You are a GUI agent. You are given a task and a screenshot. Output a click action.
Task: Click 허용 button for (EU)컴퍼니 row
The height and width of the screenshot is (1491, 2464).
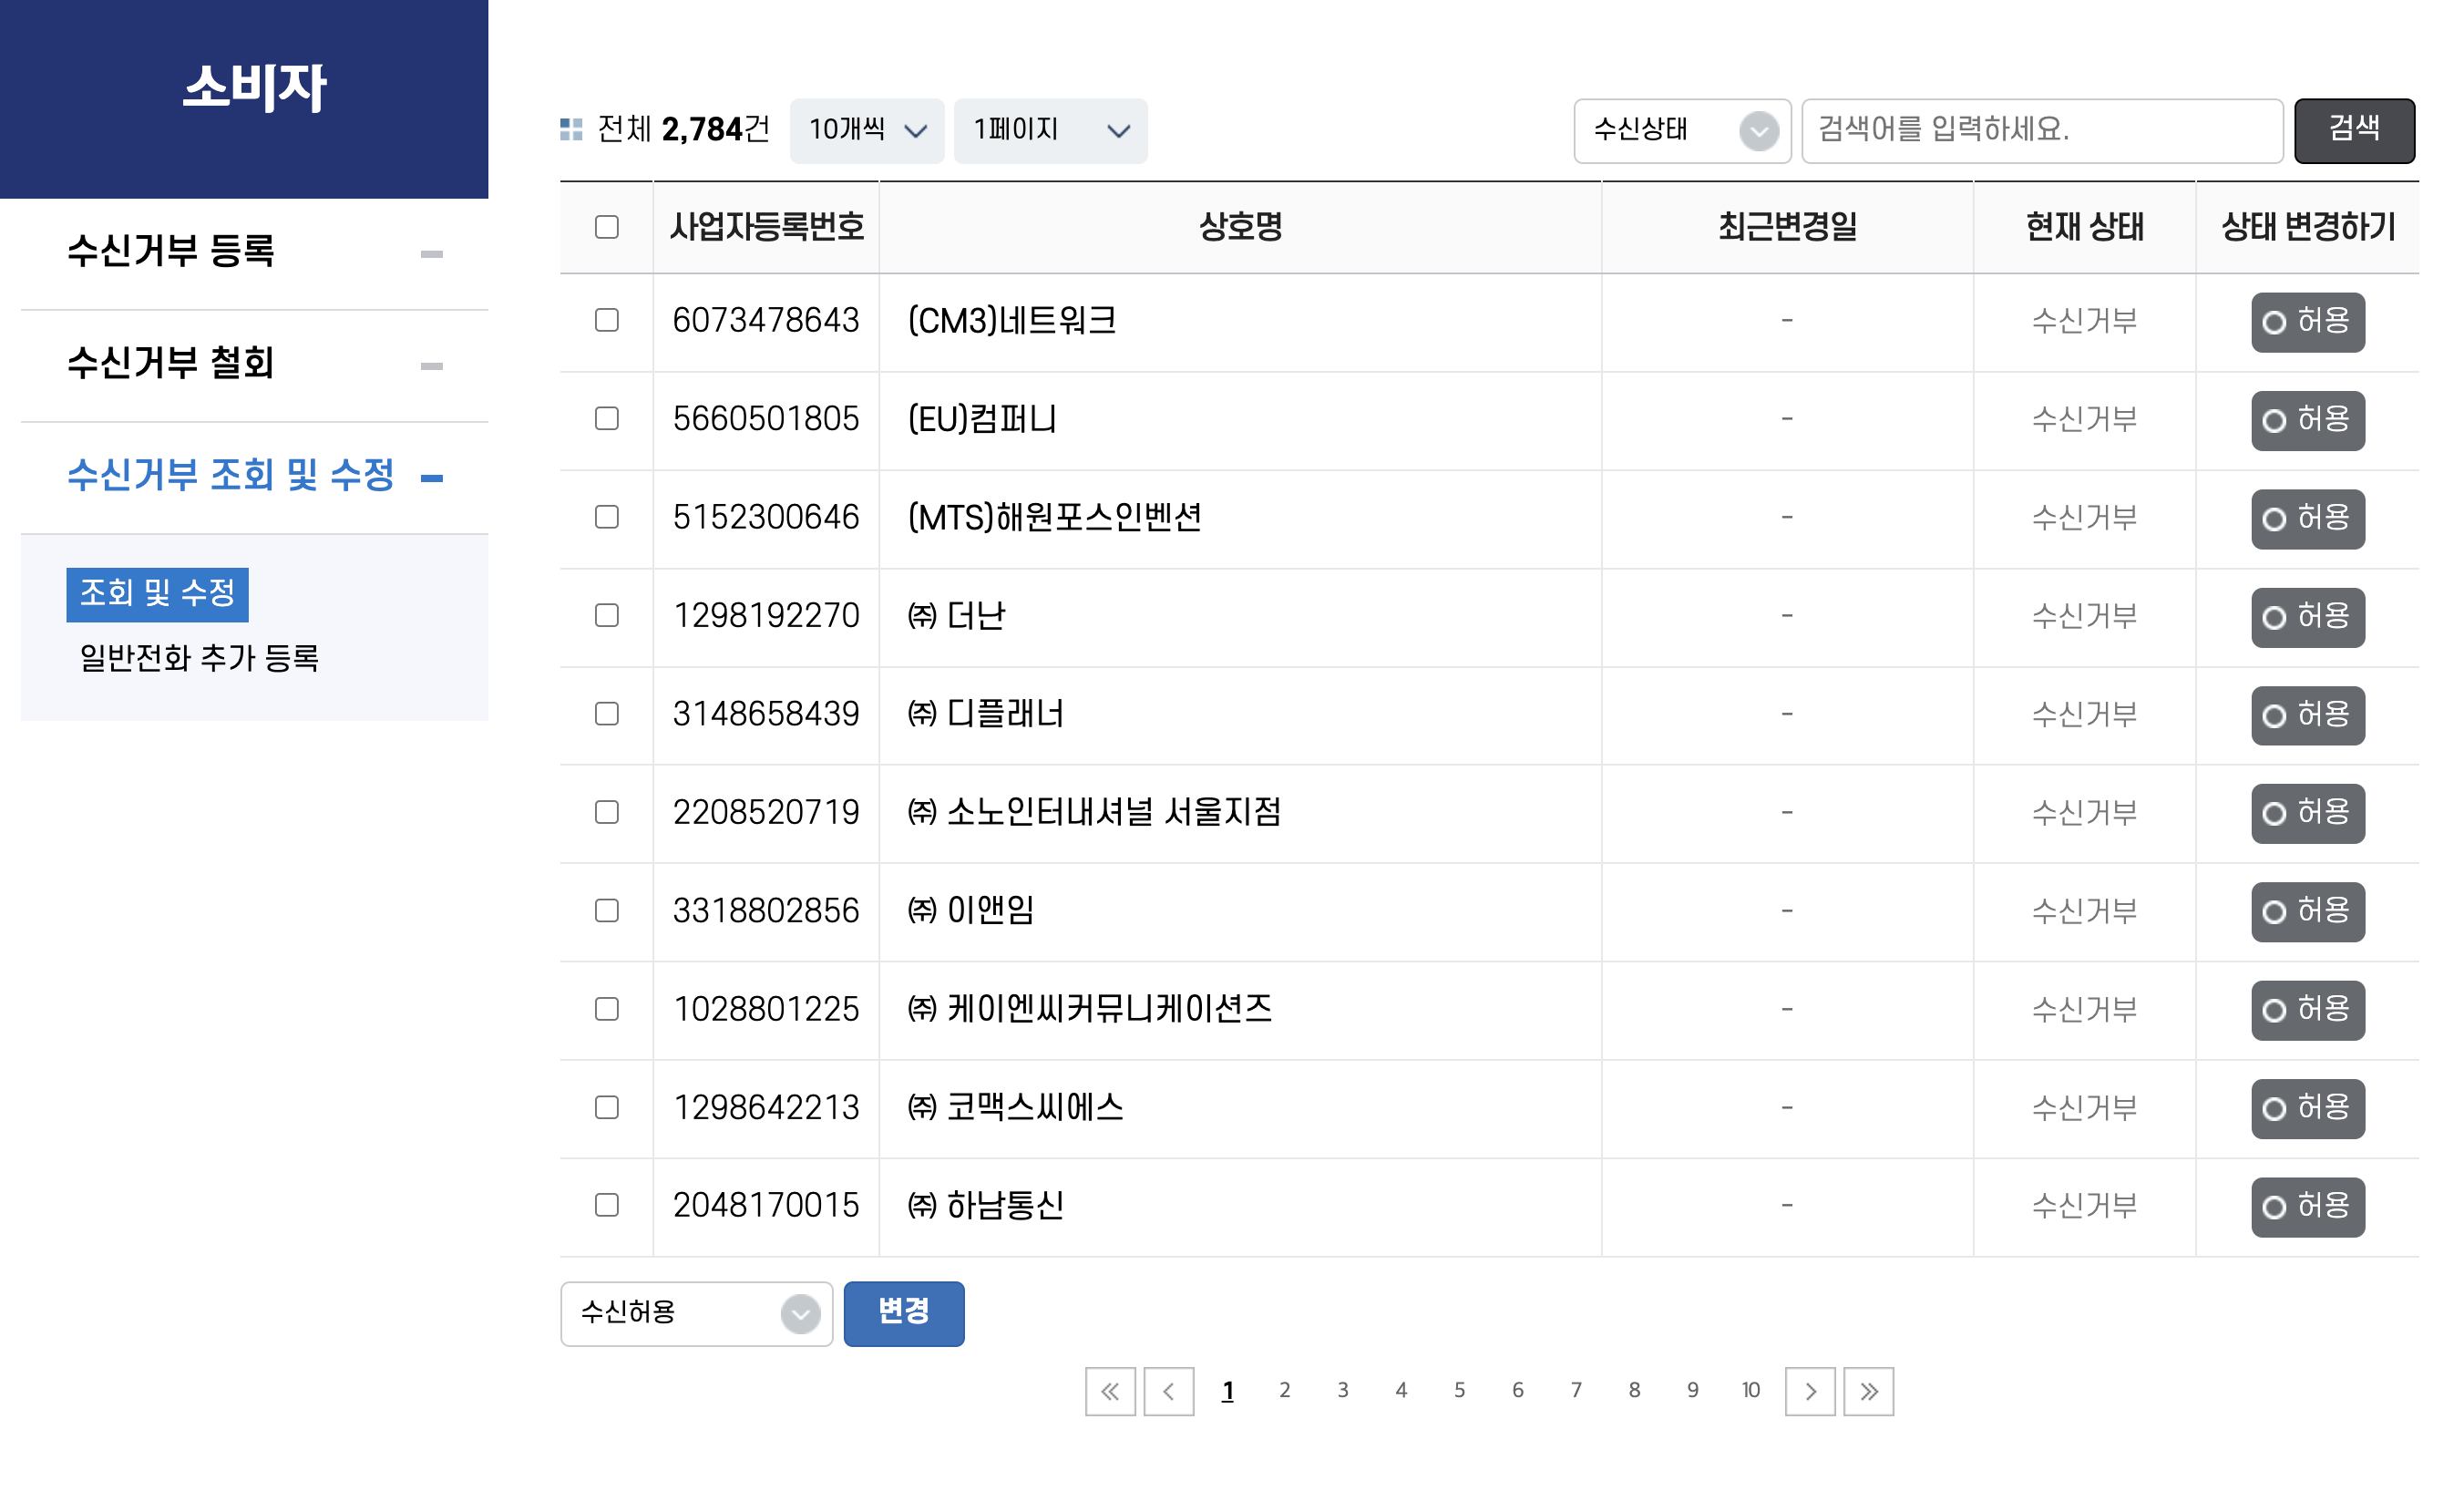click(x=2307, y=420)
